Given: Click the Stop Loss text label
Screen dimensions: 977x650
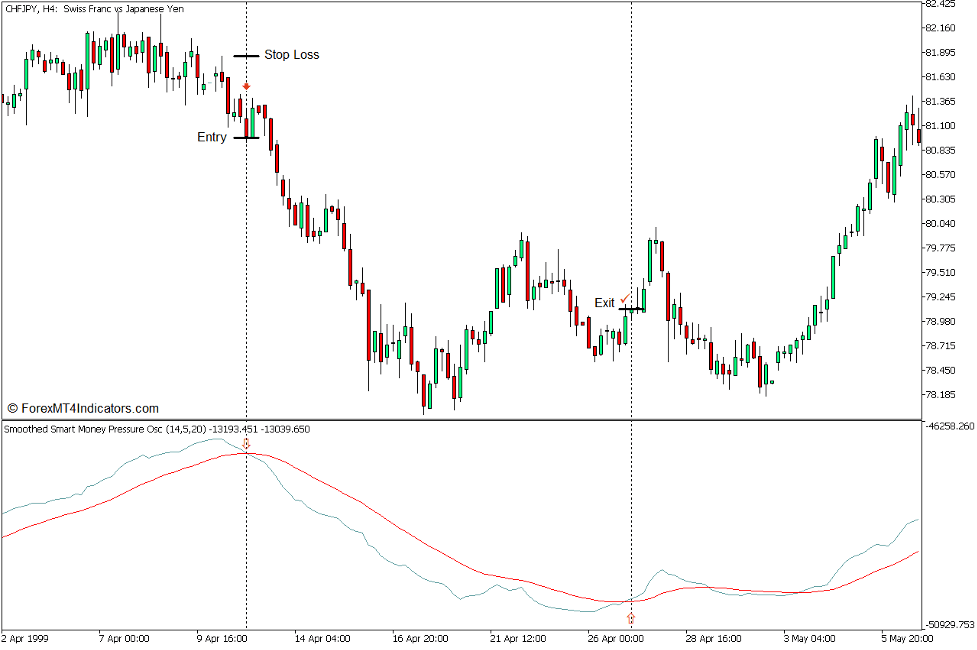Looking at the screenshot, I should (292, 55).
